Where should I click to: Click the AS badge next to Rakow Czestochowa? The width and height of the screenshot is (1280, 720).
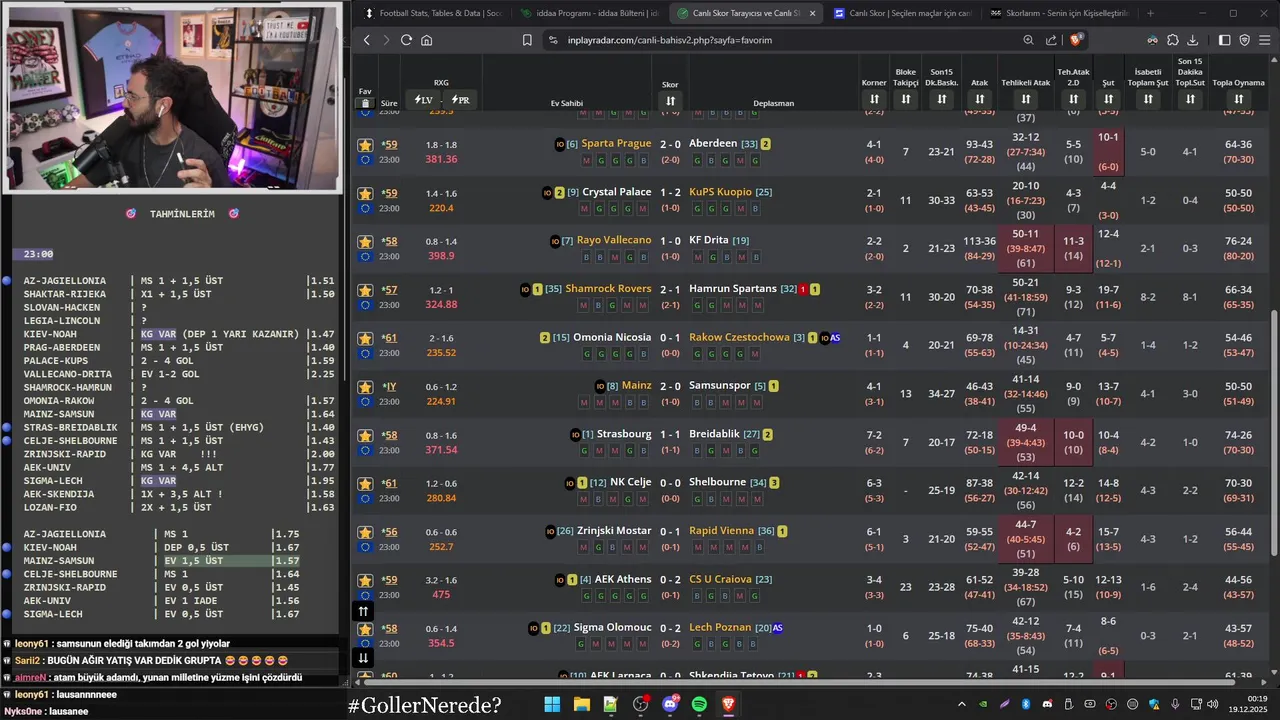(x=835, y=338)
